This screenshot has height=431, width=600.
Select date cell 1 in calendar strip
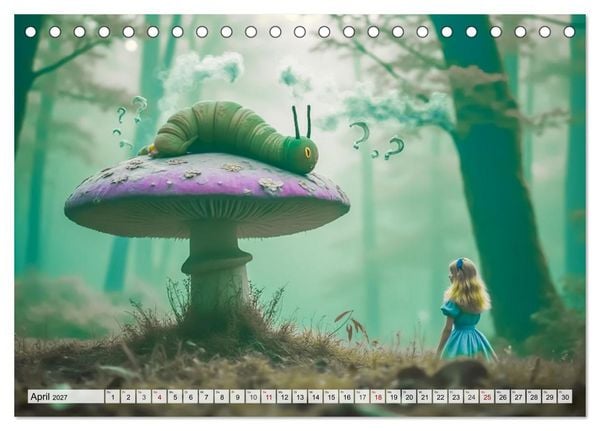112,397
